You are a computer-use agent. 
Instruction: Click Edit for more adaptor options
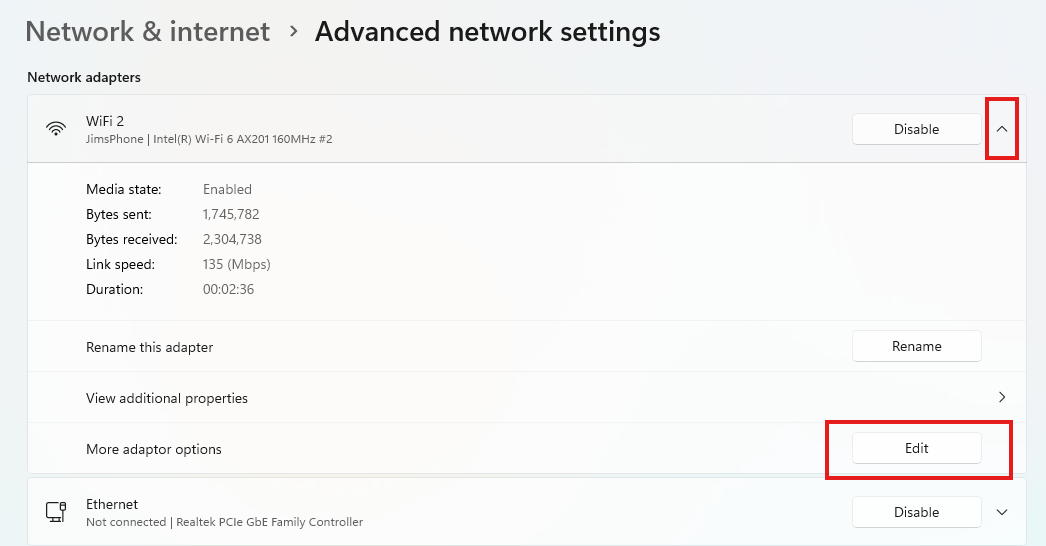pos(916,449)
